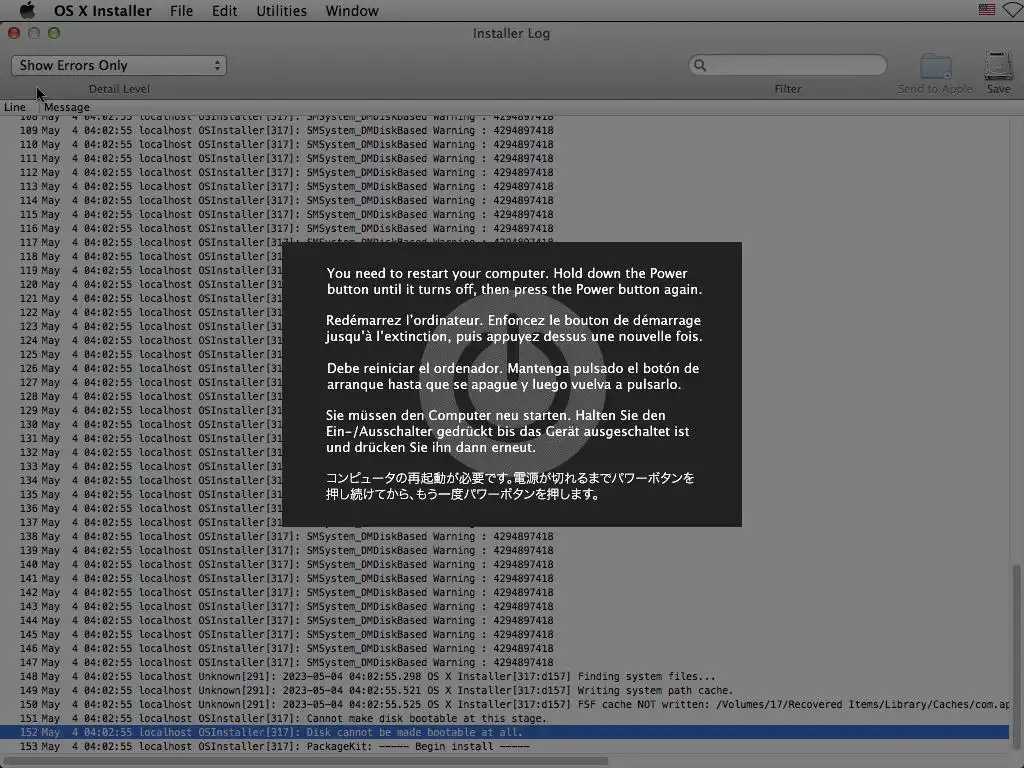The height and width of the screenshot is (768, 1024).
Task: Click the Spanish Debe reiniciar message
Action: [x=513, y=376]
